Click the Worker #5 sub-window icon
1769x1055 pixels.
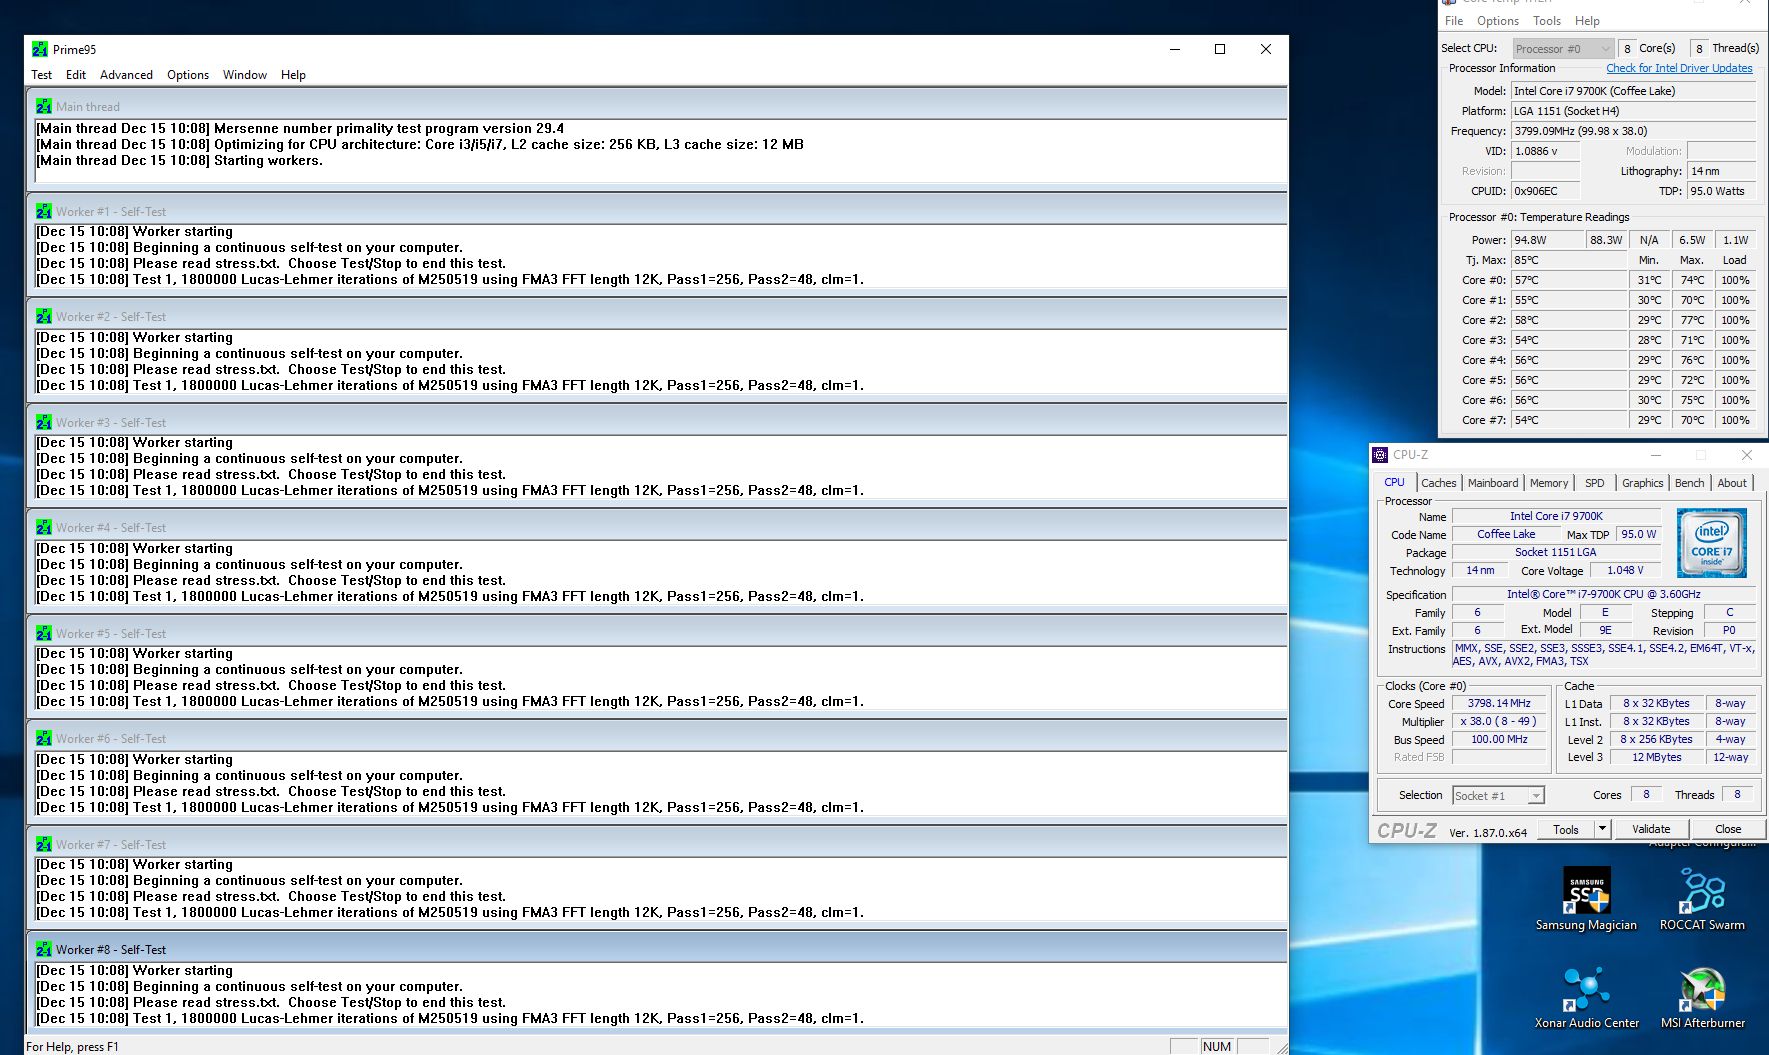pyautogui.click(x=44, y=633)
